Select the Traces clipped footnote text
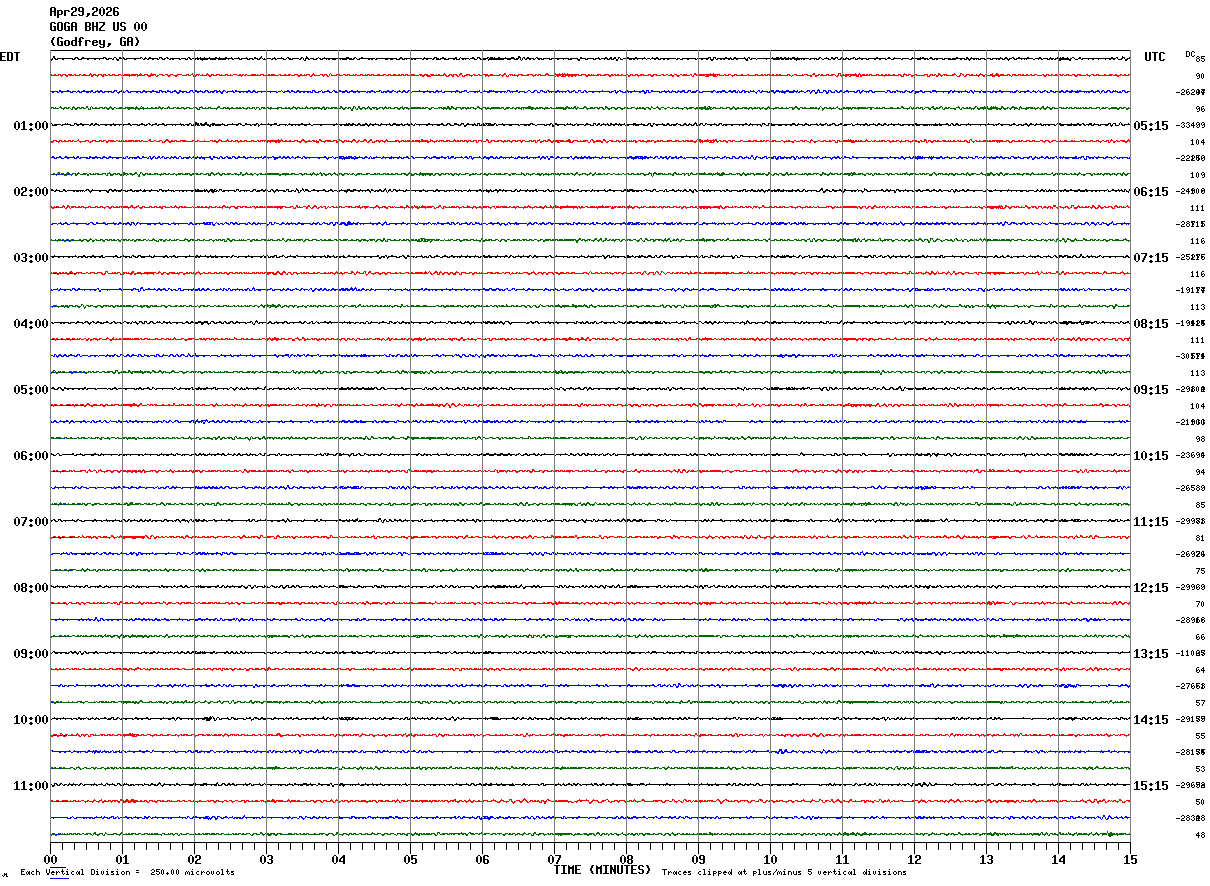The height and width of the screenshot is (886, 1210). pyautogui.click(x=784, y=873)
